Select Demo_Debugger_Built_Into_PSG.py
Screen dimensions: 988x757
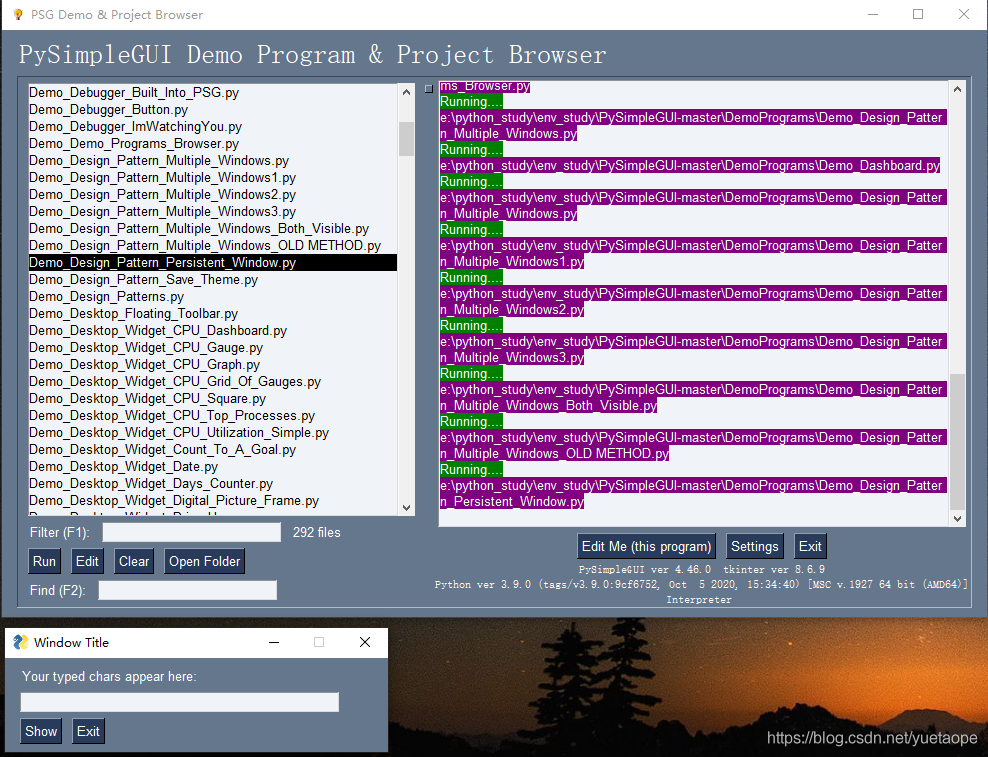(x=213, y=93)
